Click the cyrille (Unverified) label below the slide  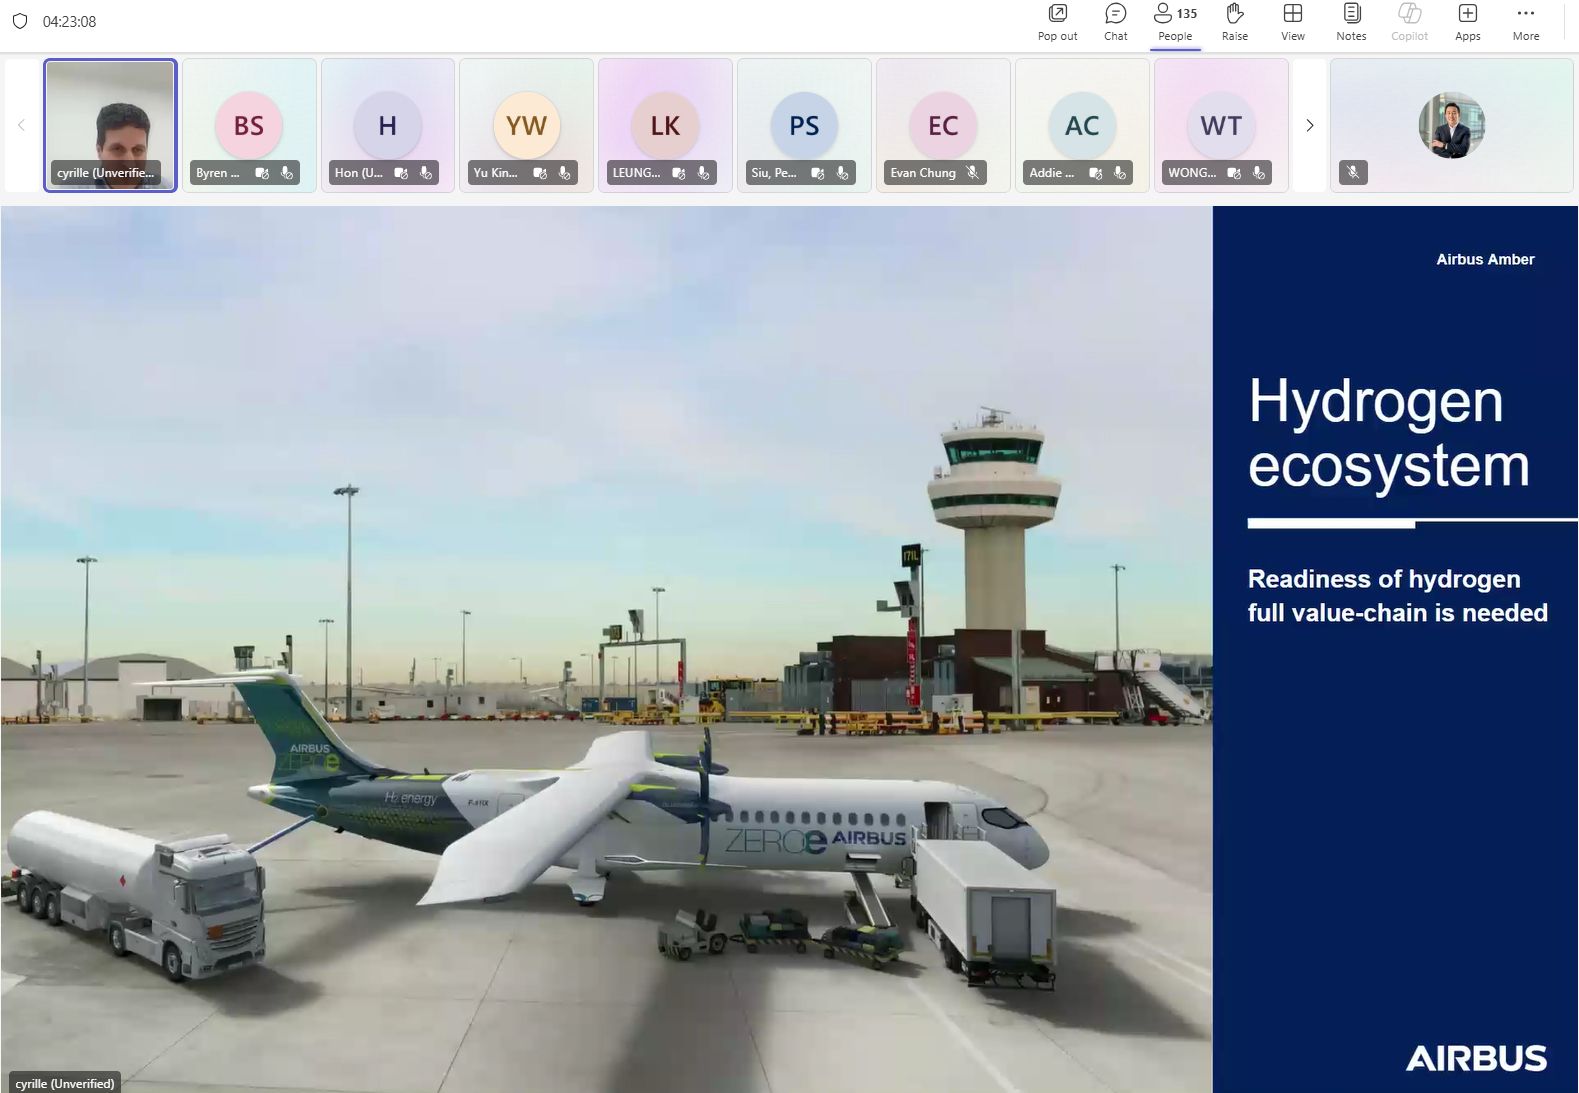point(65,1083)
